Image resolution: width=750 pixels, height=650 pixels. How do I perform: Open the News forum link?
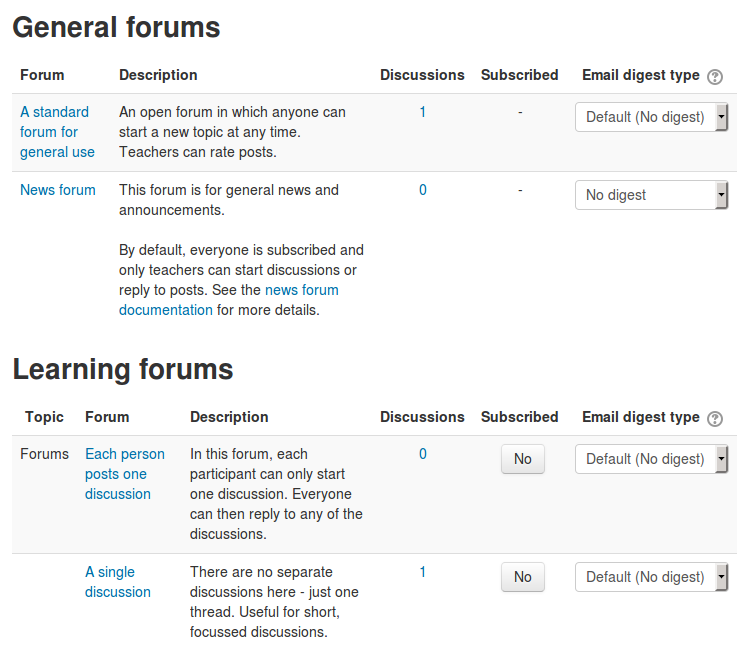click(x=58, y=190)
